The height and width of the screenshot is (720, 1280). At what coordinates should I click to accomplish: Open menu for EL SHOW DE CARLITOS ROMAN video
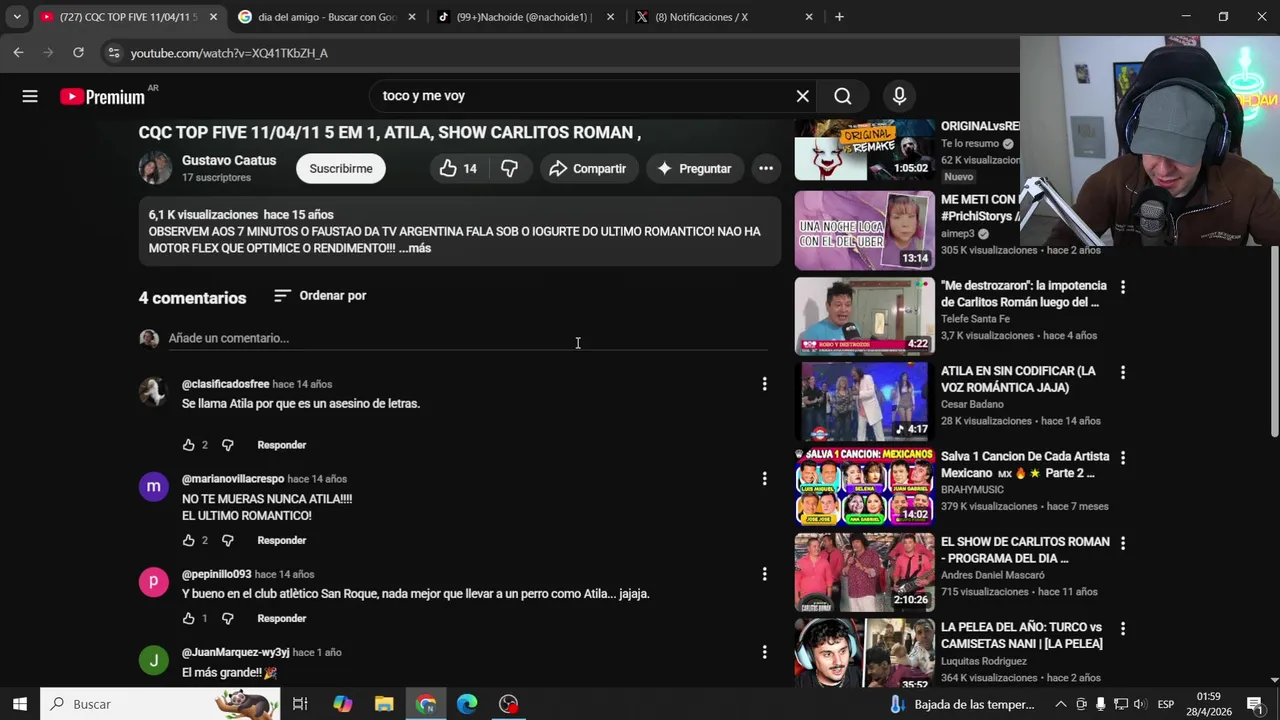pyautogui.click(x=1122, y=543)
